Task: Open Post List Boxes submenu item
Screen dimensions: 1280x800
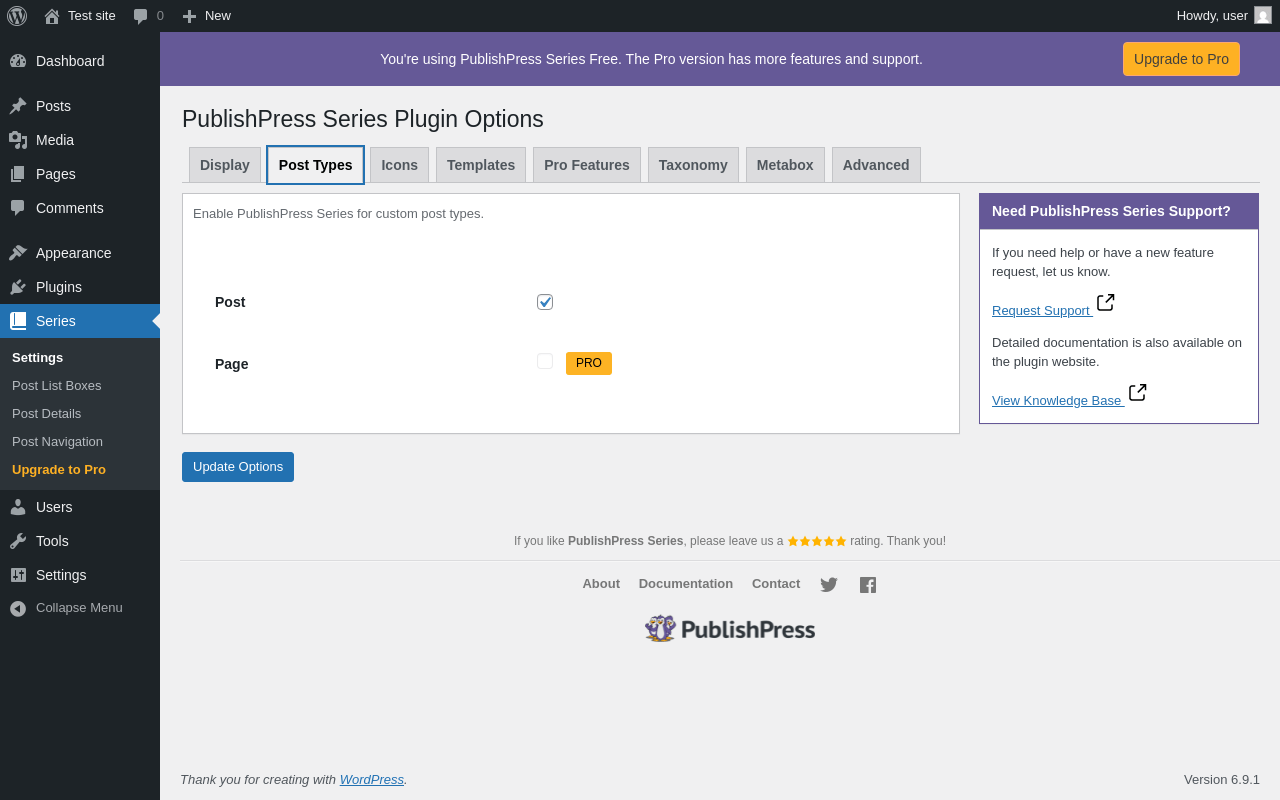Action: click(57, 386)
